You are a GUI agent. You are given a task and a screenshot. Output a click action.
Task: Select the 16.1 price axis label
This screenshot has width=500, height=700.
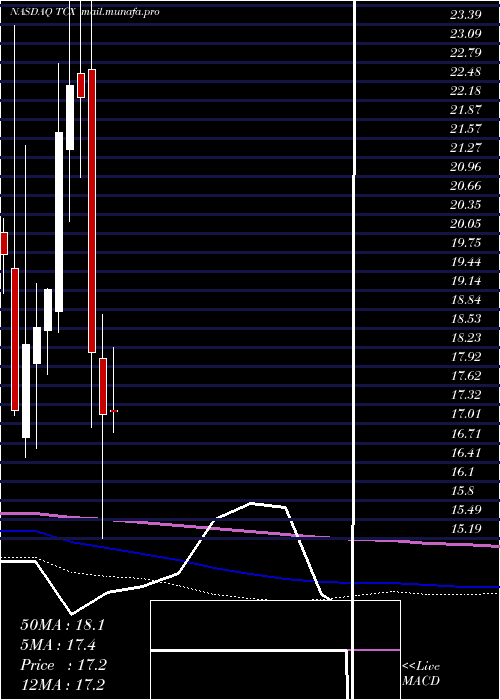point(462,472)
